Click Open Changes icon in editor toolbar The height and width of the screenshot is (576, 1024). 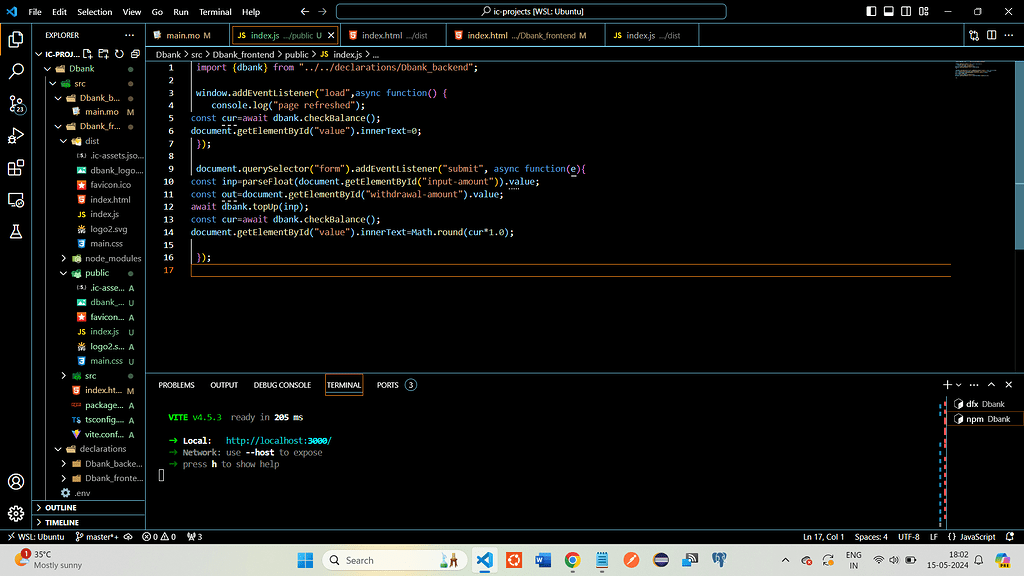pos(974,35)
